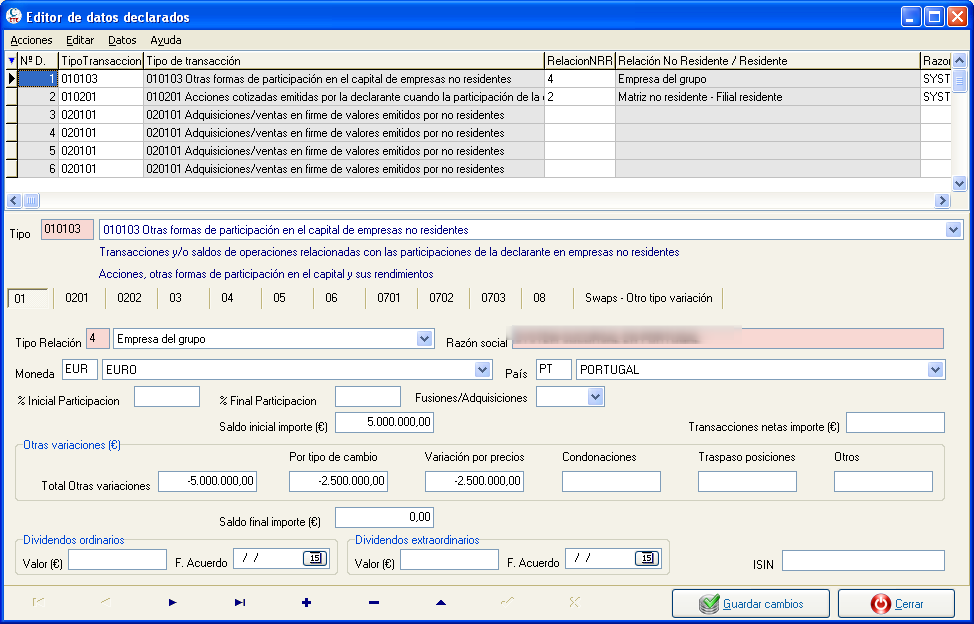Click Dividendos extraordinarios Valor field
The height and width of the screenshot is (624, 974).
pos(449,559)
